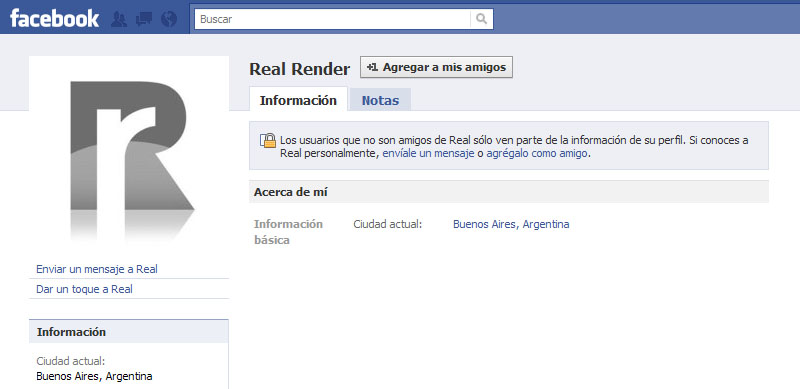The height and width of the screenshot is (389, 800).
Task: Open the notifications globe icon
Action: pyautogui.click(x=169, y=19)
